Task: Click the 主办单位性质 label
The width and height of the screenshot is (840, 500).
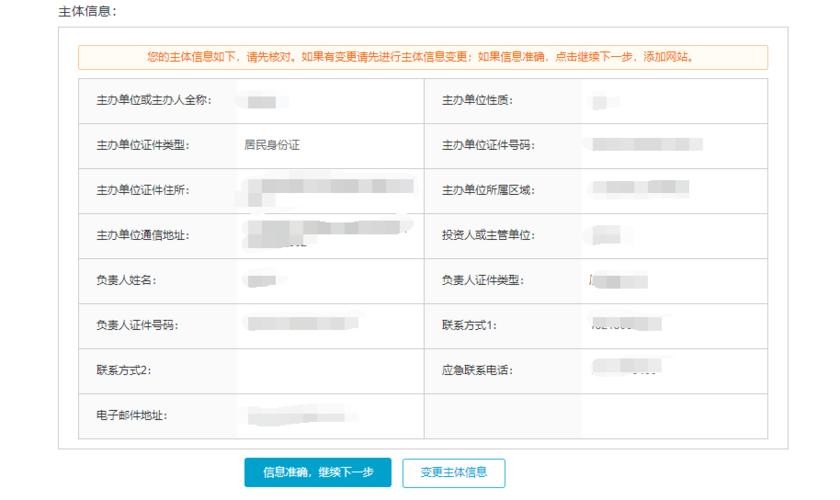Action: click(x=477, y=100)
